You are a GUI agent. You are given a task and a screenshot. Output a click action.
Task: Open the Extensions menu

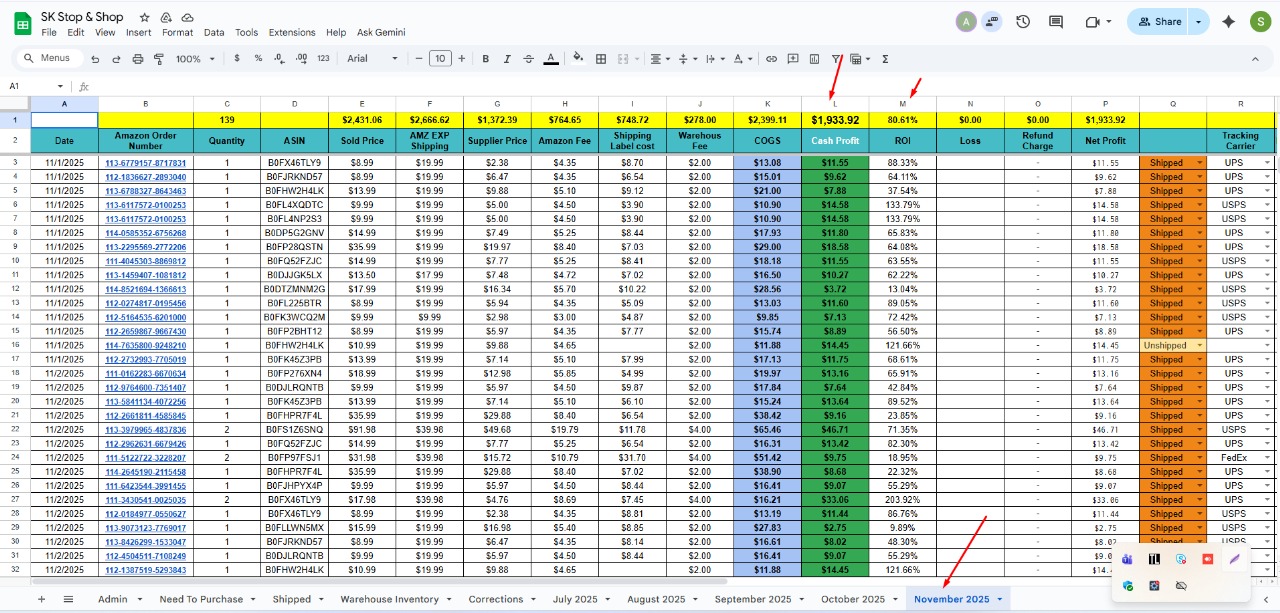pyautogui.click(x=292, y=32)
